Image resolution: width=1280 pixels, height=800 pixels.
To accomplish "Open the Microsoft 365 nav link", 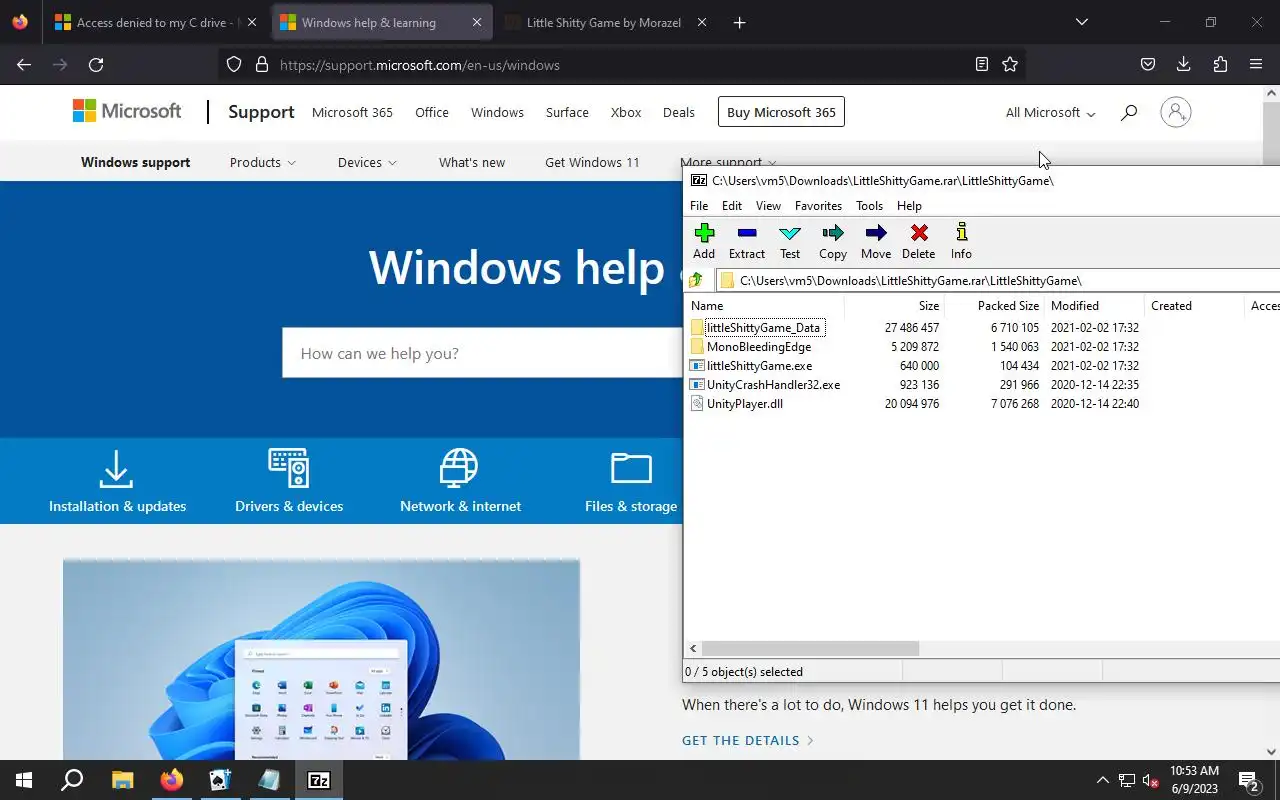I will click(352, 112).
